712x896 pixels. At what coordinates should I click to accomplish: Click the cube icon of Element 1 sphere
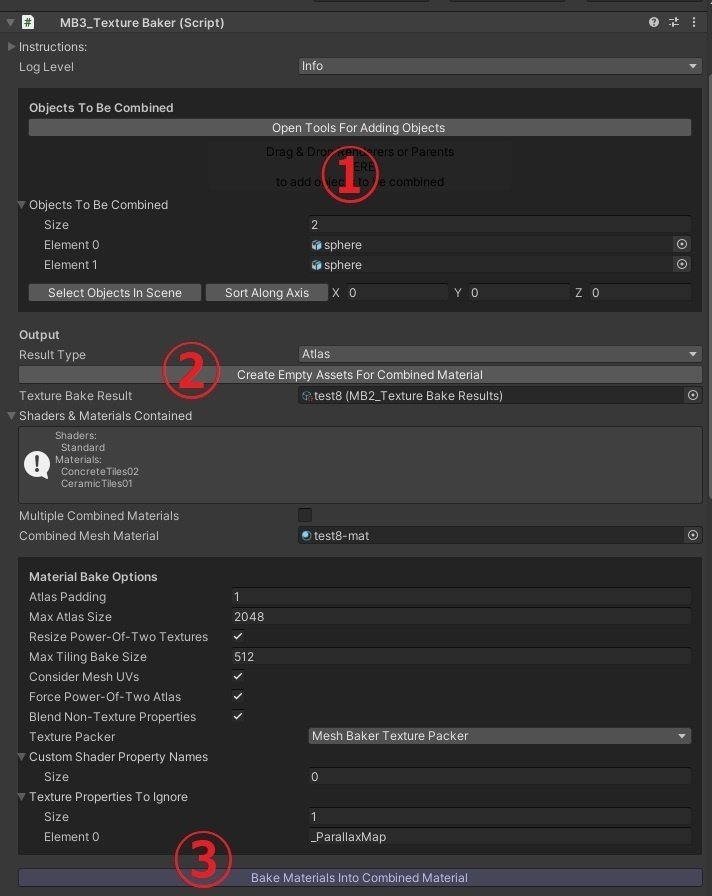(x=317, y=265)
